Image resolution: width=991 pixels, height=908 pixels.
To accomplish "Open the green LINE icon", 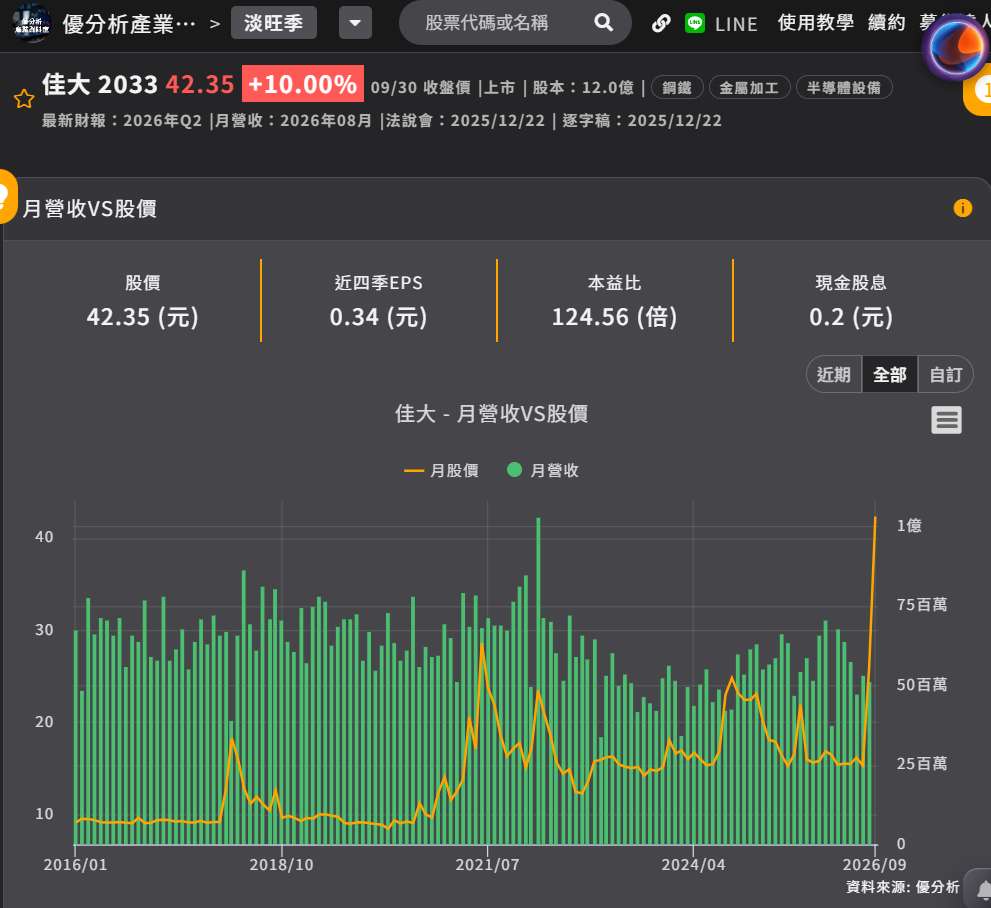I will (x=695, y=23).
